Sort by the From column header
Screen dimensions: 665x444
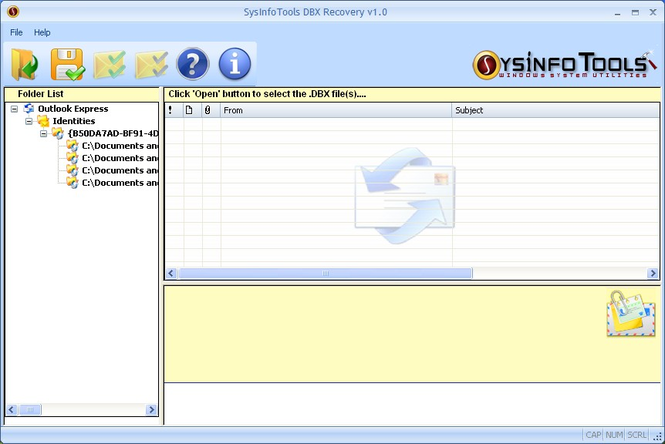(336, 110)
